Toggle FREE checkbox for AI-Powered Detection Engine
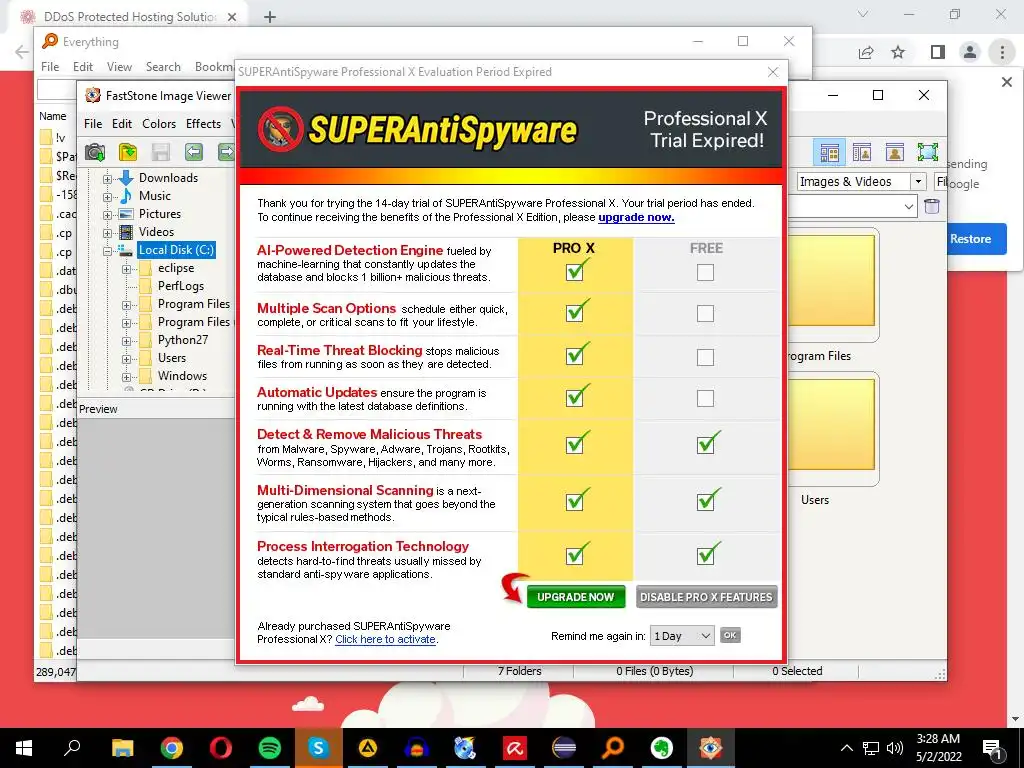The width and height of the screenshot is (1024, 768). coord(705,272)
